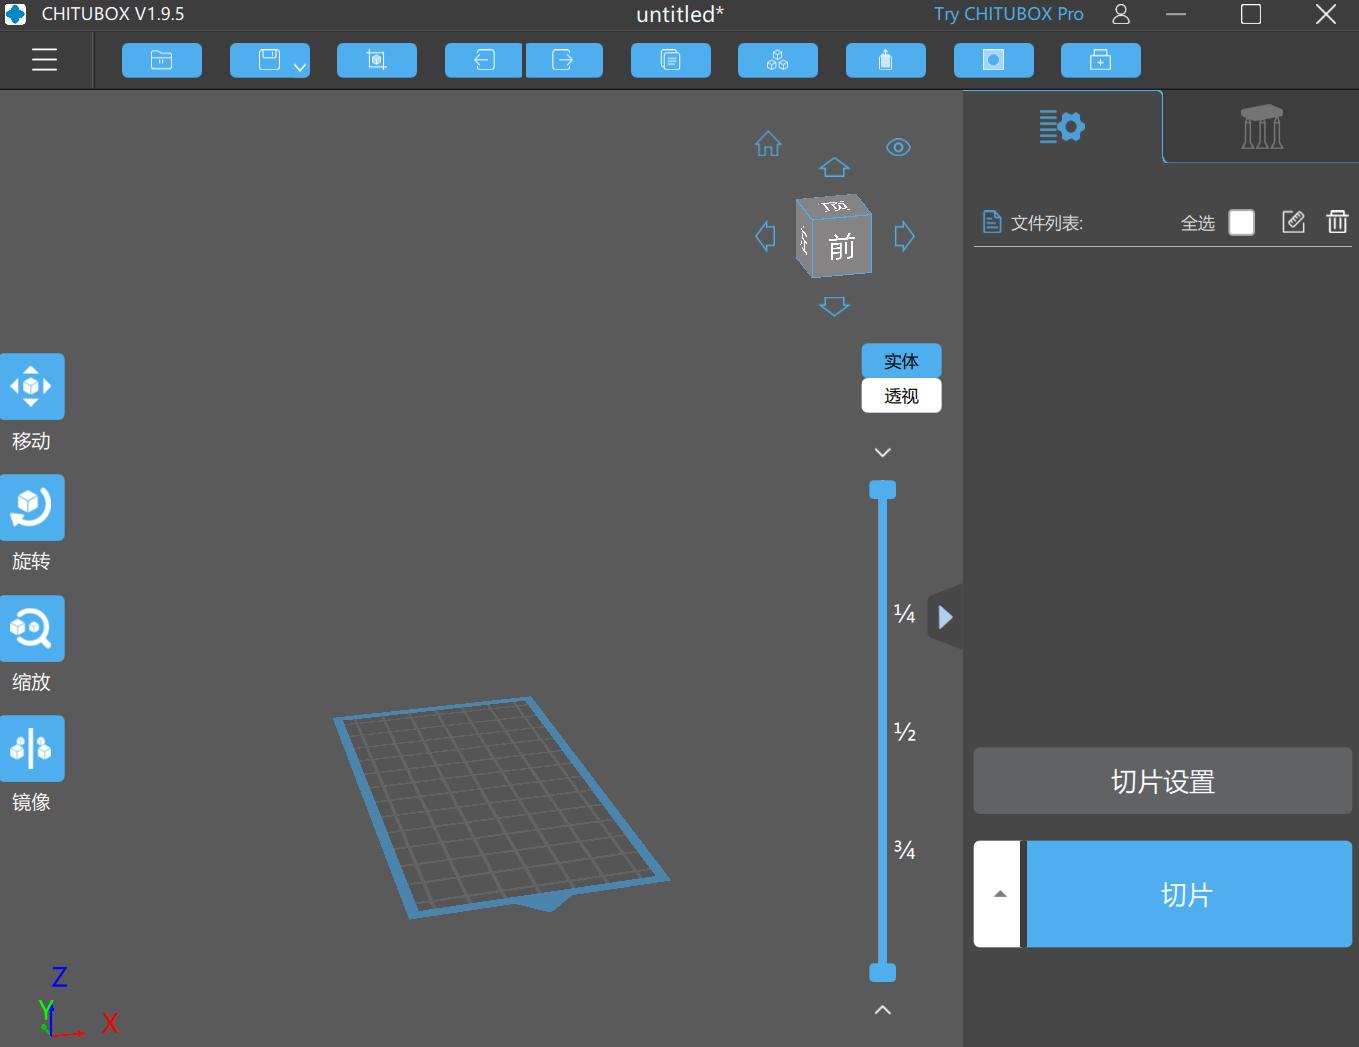
Task: Click the copy model toolbar icon
Action: click(x=670, y=60)
